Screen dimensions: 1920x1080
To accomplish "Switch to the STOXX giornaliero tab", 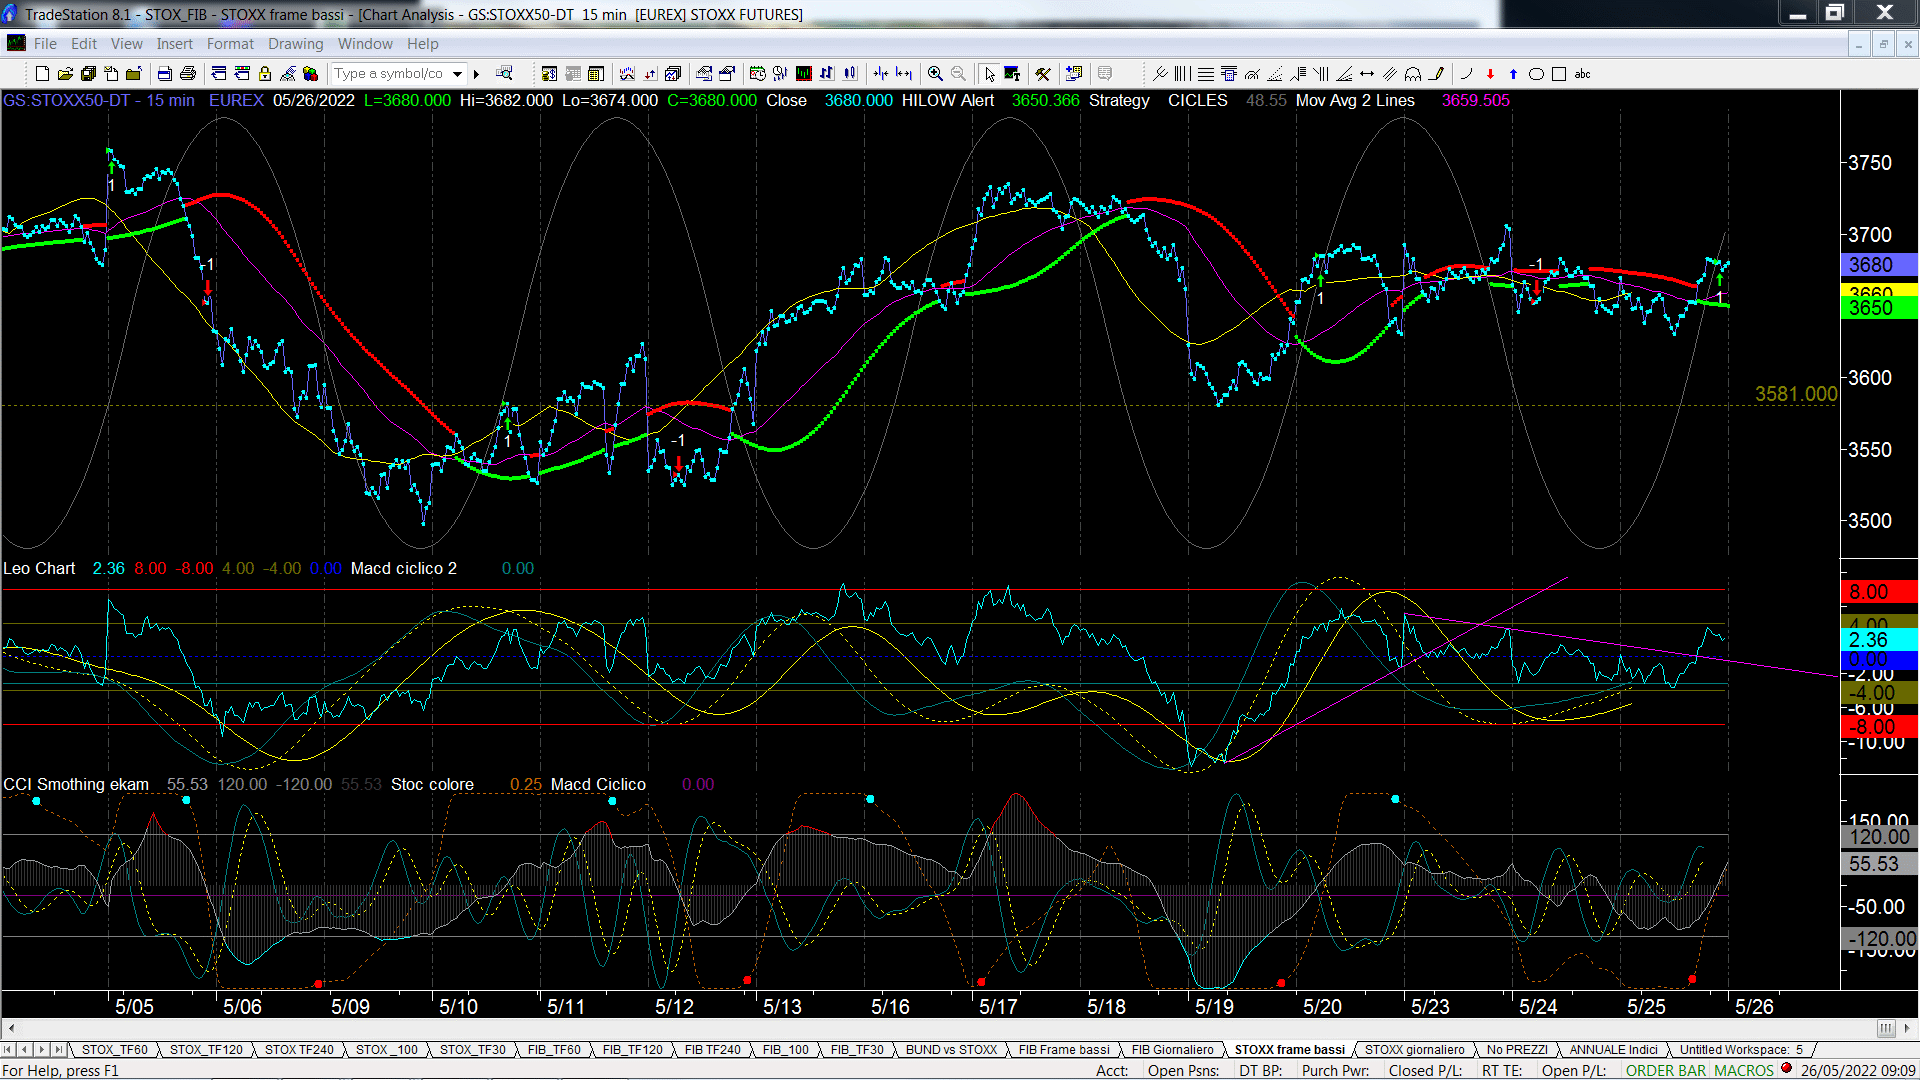I will coord(1414,1050).
